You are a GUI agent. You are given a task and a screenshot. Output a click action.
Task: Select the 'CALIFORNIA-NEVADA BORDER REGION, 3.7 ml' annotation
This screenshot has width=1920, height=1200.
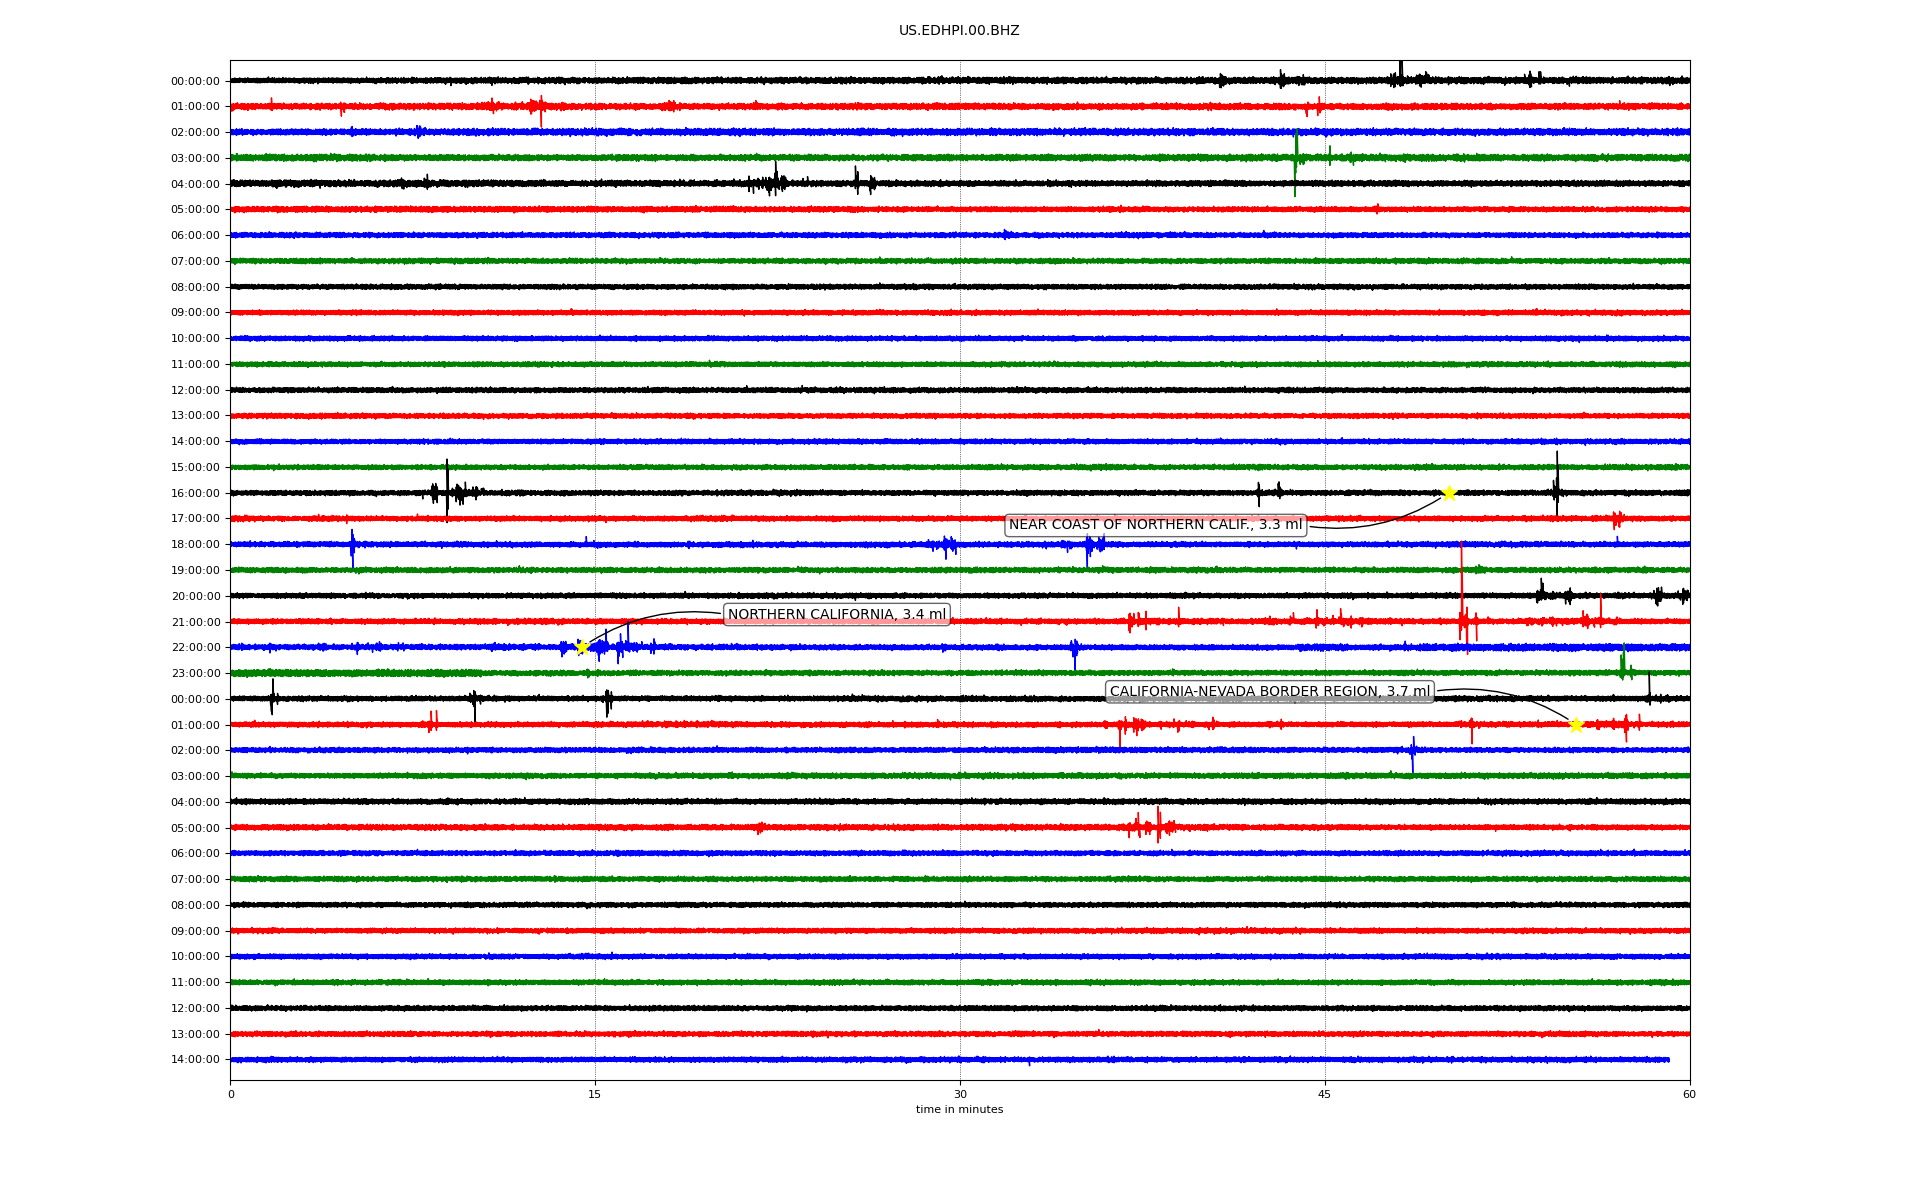[x=1270, y=692]
